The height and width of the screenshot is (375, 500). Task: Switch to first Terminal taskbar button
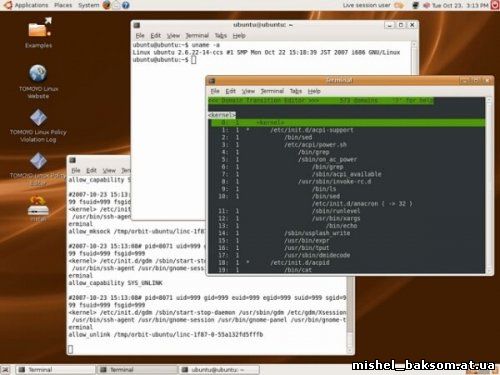[x=55, y=370]
